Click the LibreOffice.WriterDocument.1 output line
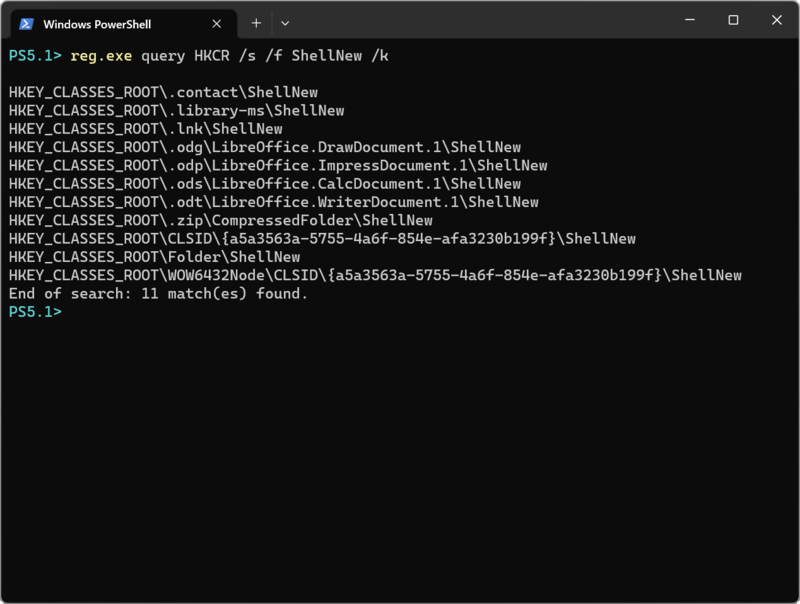The width and height of the screenshot is (800, 604). click(273, 202)
